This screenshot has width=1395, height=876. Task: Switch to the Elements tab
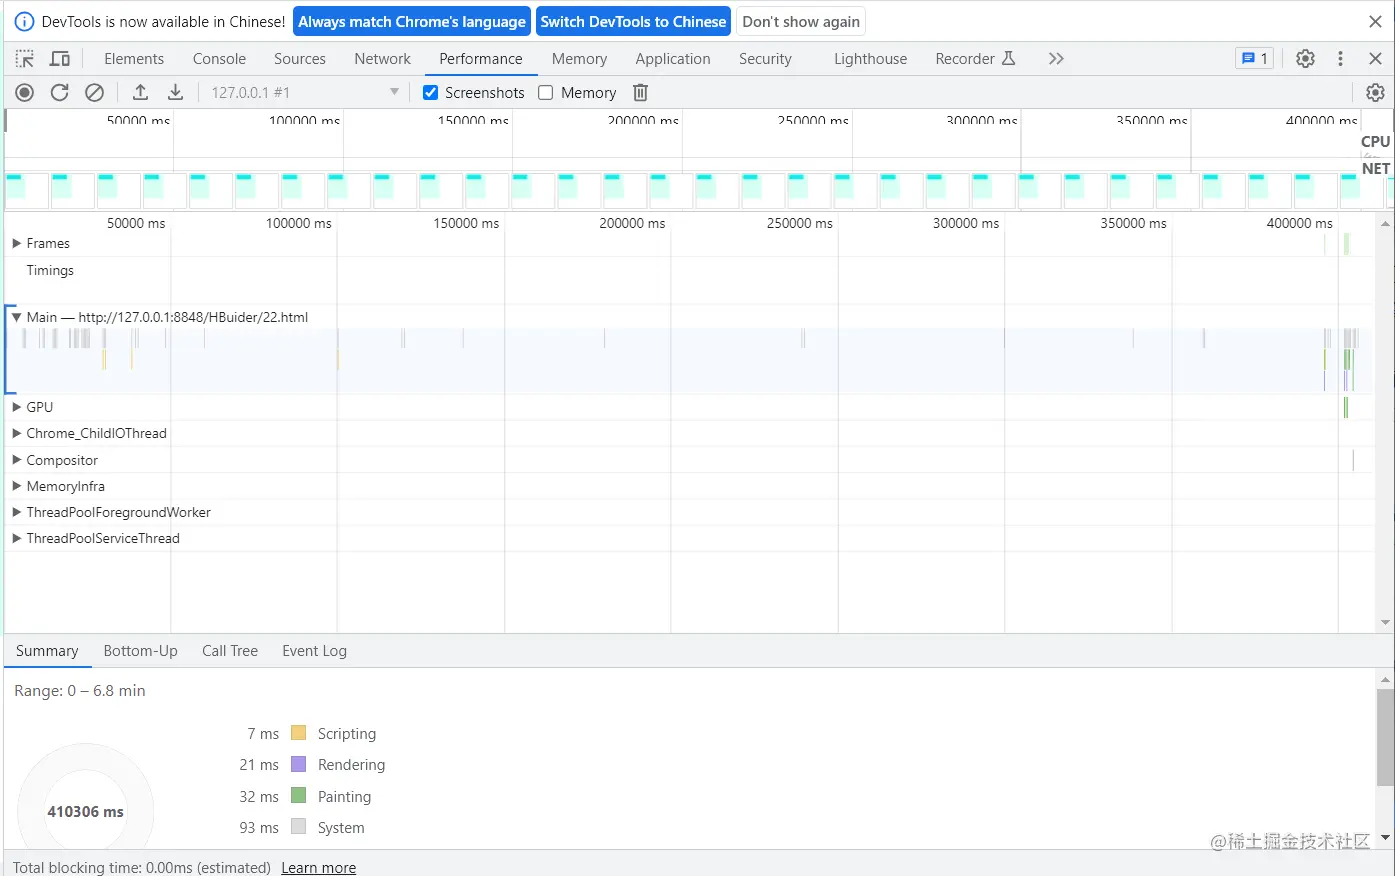point(134,59)
